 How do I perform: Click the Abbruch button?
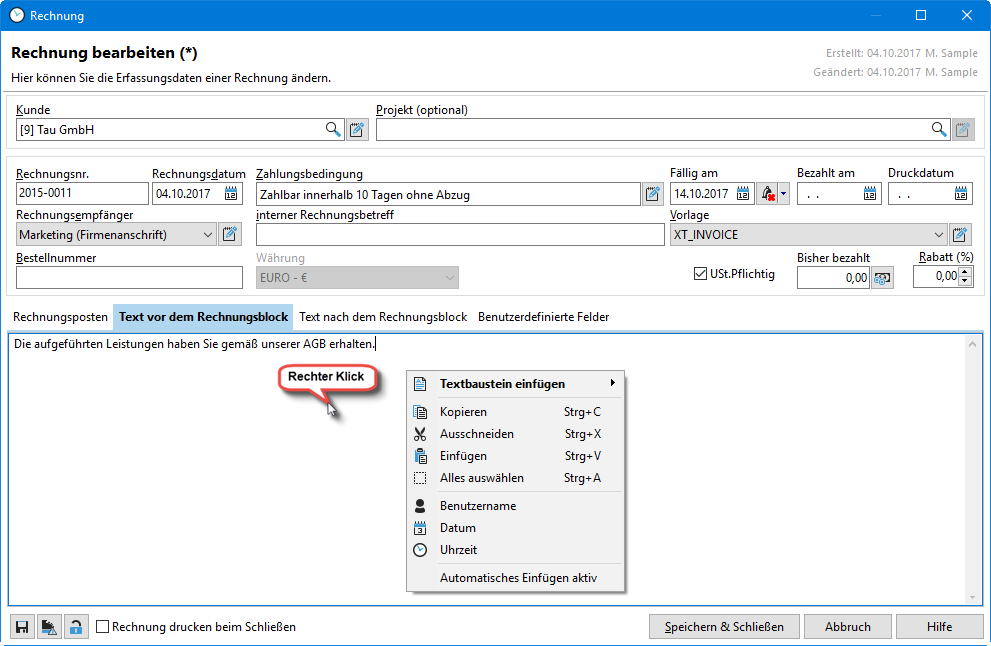[847, 627]
